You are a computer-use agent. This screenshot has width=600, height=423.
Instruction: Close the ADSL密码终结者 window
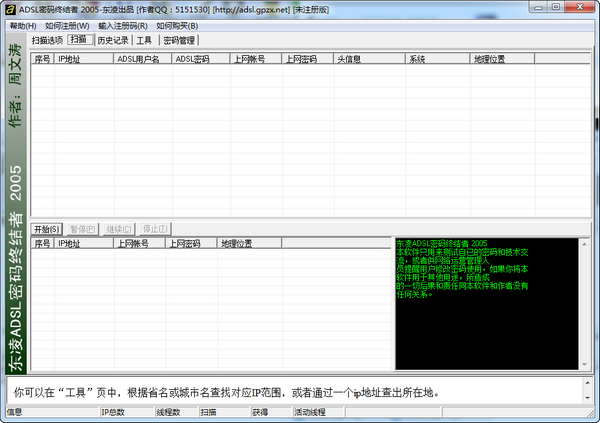[x=580, y=7]
